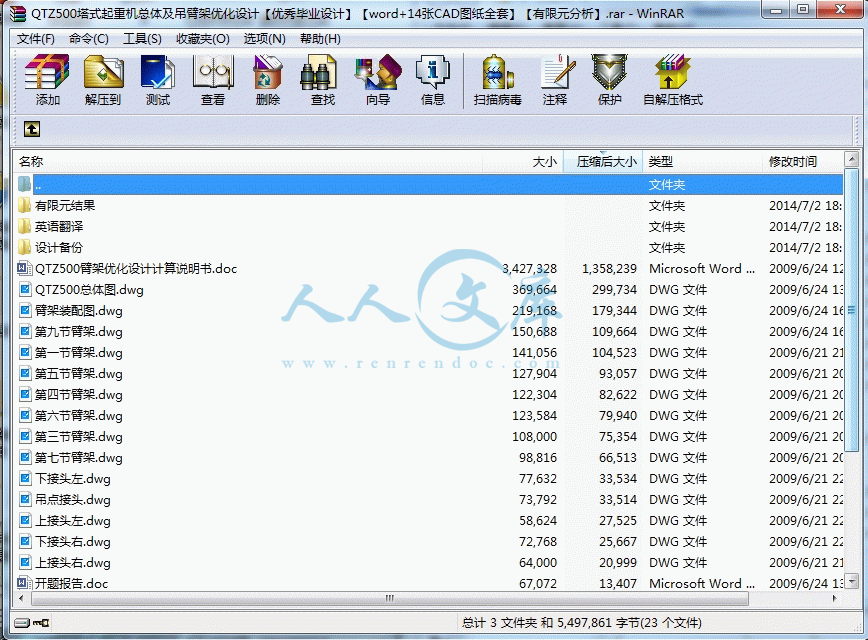868x640 pixels.
Task: Go up one folder level arrow
Action: coord(32,129)
